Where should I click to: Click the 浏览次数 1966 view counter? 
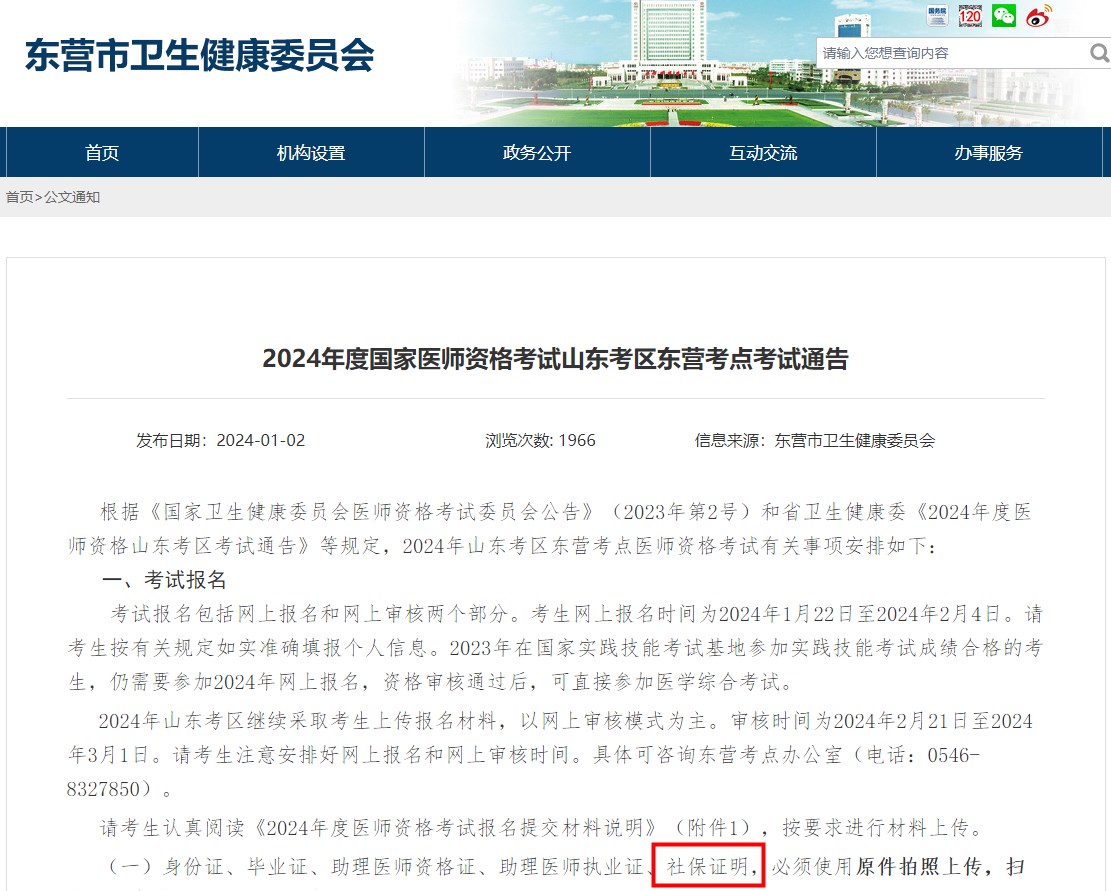click(x=540, y=440)
